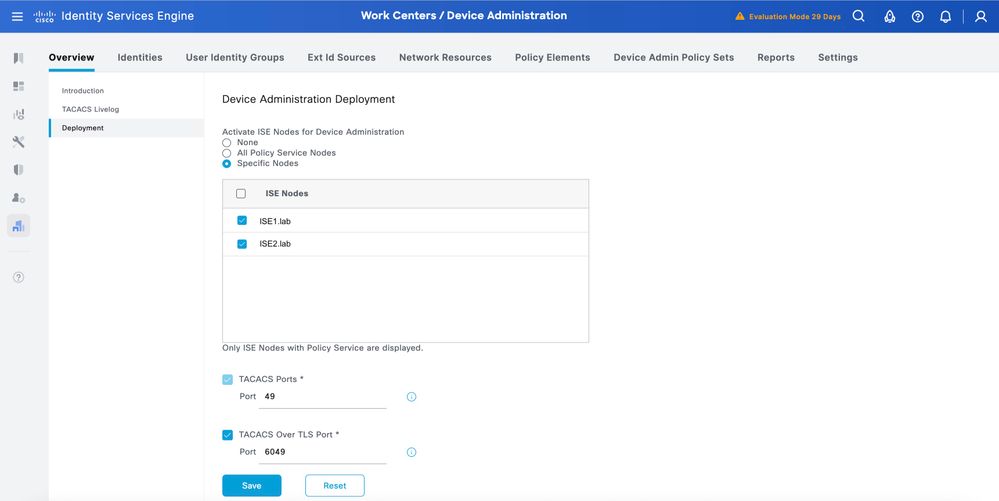Toggle the select-all ISE Nodes checkbox
999x501 pixels.
[241, 194]
